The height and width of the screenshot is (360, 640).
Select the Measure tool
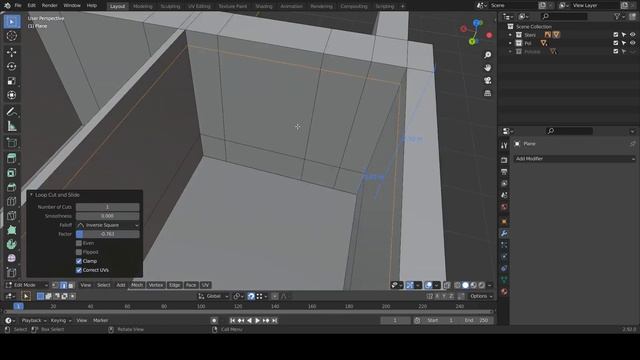click(11, 126)
